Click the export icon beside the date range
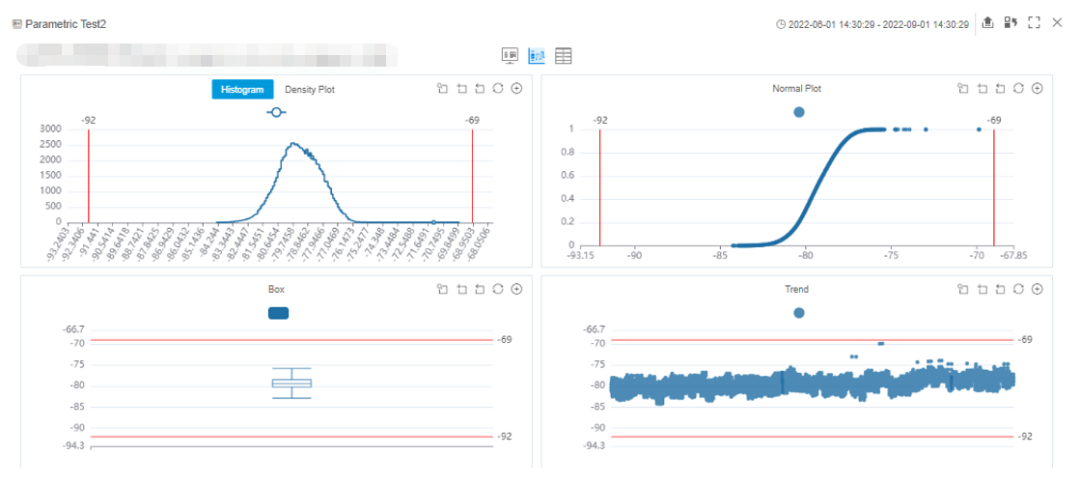The image size is (1080, 484). (988, 22)
